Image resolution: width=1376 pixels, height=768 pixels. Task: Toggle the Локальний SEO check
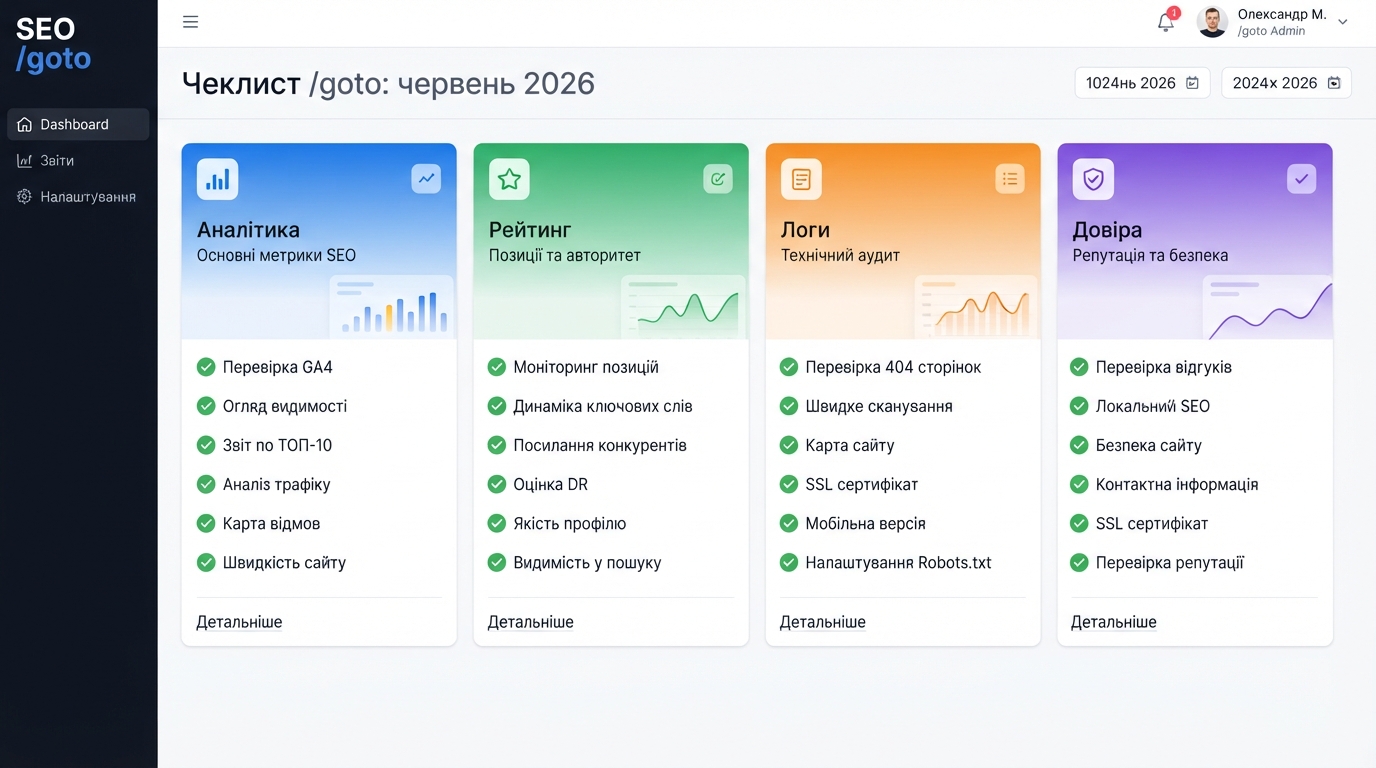point(1079,406)
